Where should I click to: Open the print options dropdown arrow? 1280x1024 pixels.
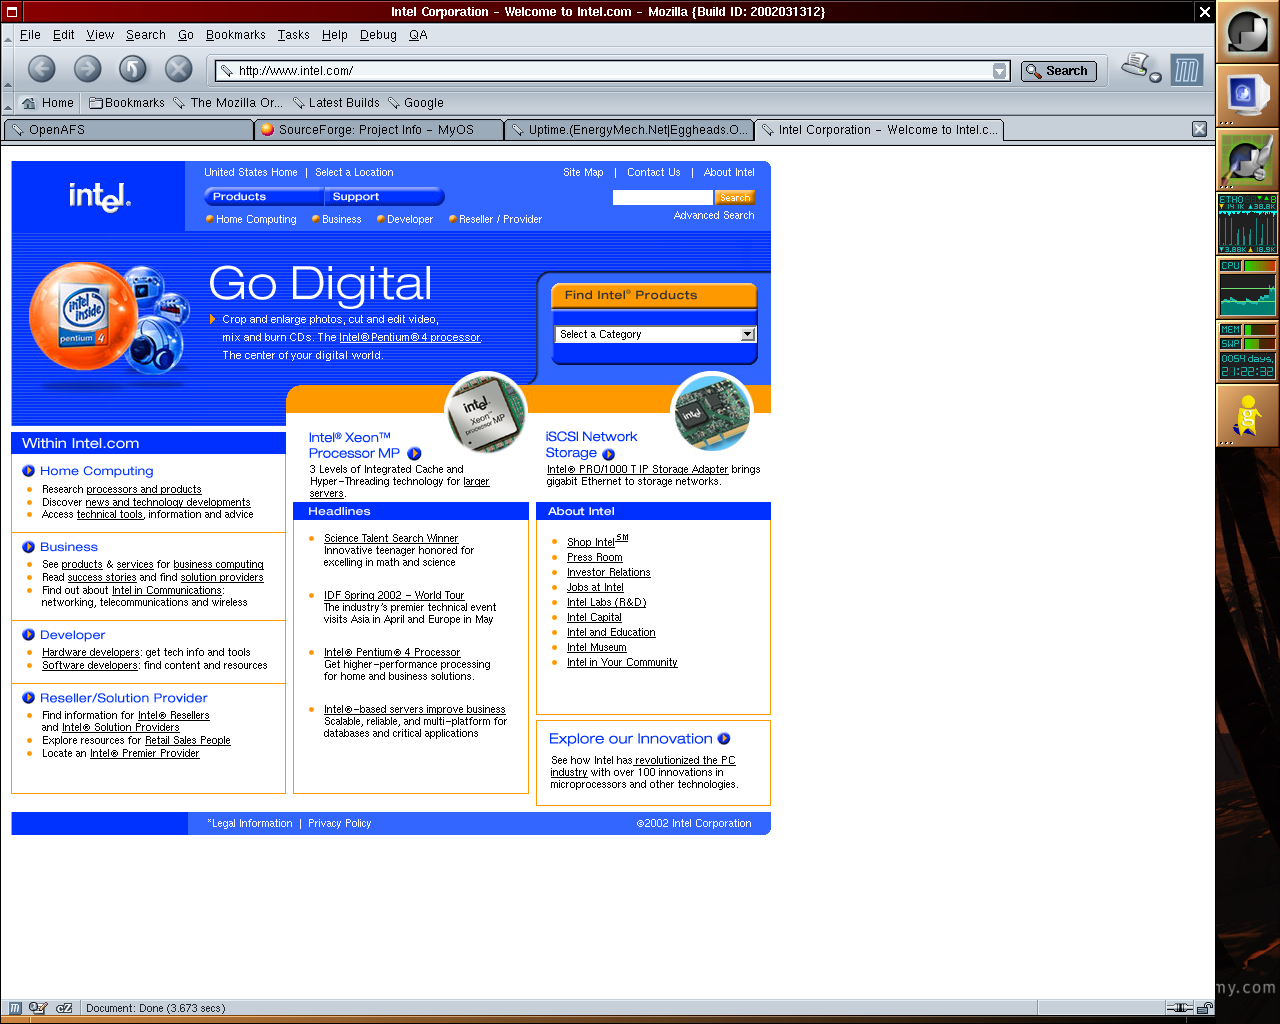pyautogui.click(x=1156, y=77)
